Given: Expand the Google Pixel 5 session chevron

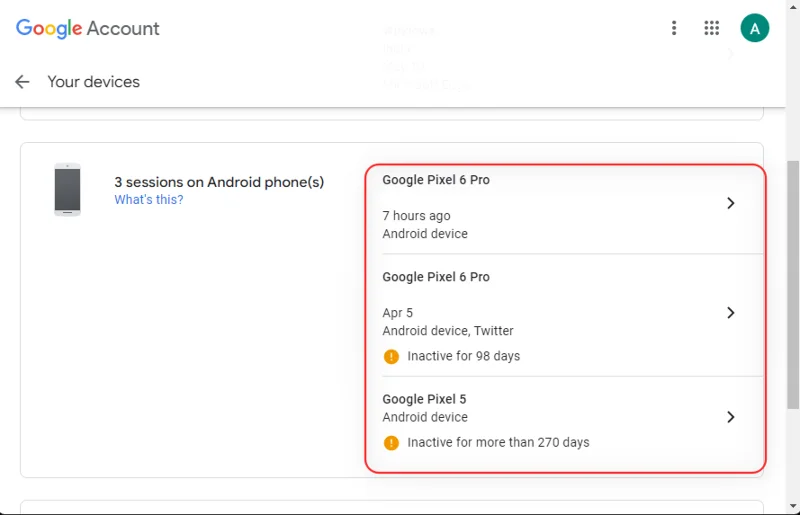Looking at the screenshot, I should pos(731,417).
